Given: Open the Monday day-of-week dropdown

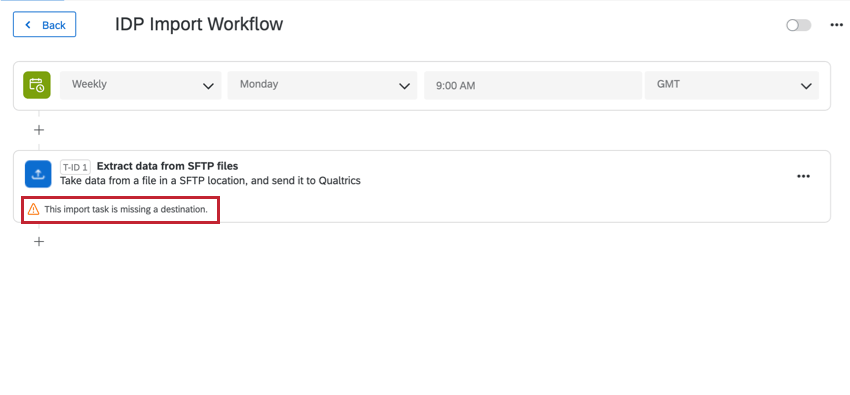Looking at the screenshot, I should point(322,85).
